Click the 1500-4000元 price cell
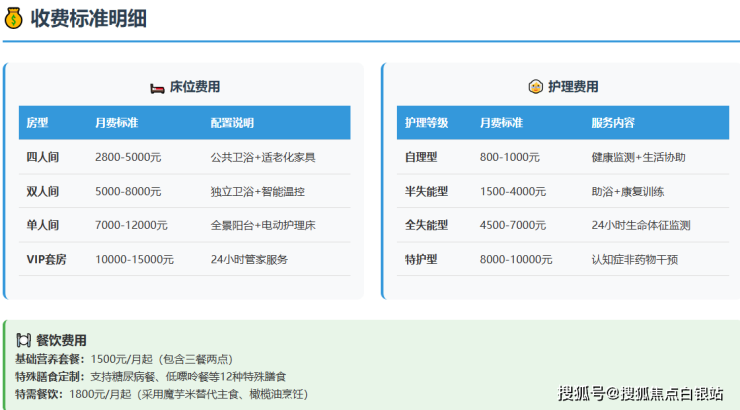740x410 pixels. tap(513, 192)
